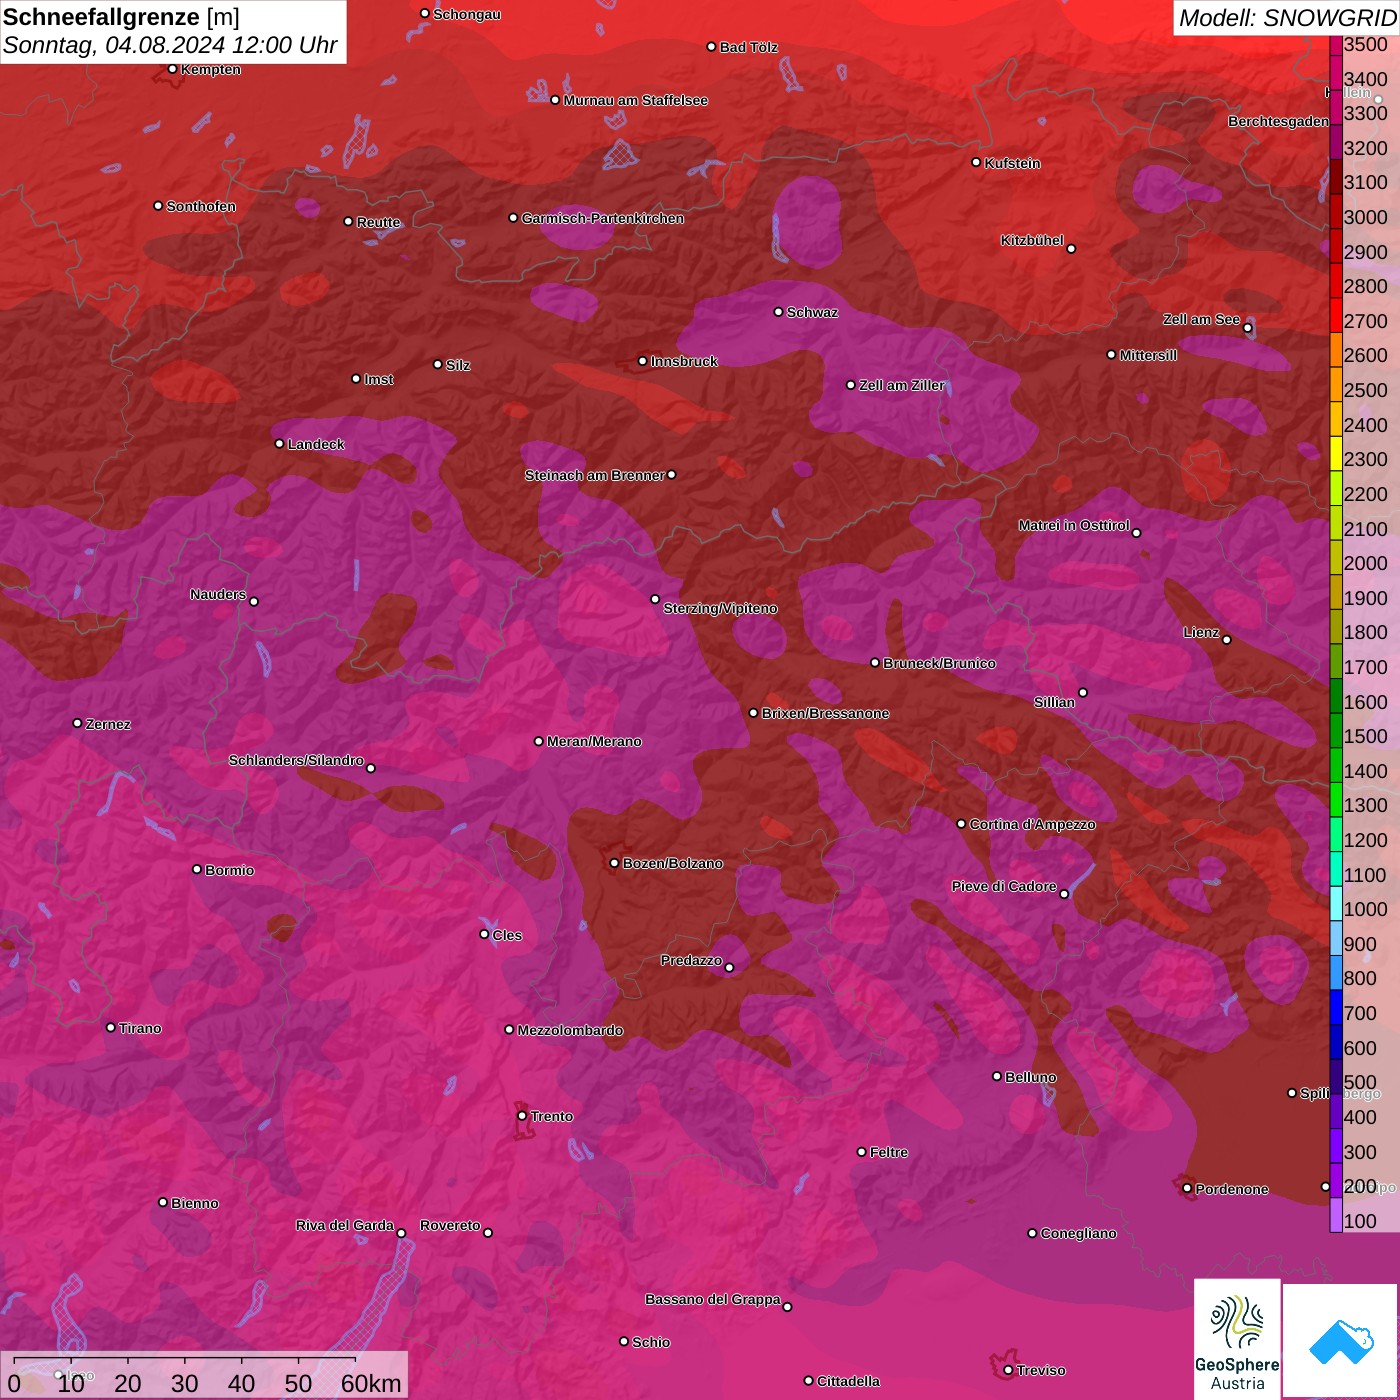Click the "Mittersill" label
The image size is (1400, 1400).
click(1148, 355)
